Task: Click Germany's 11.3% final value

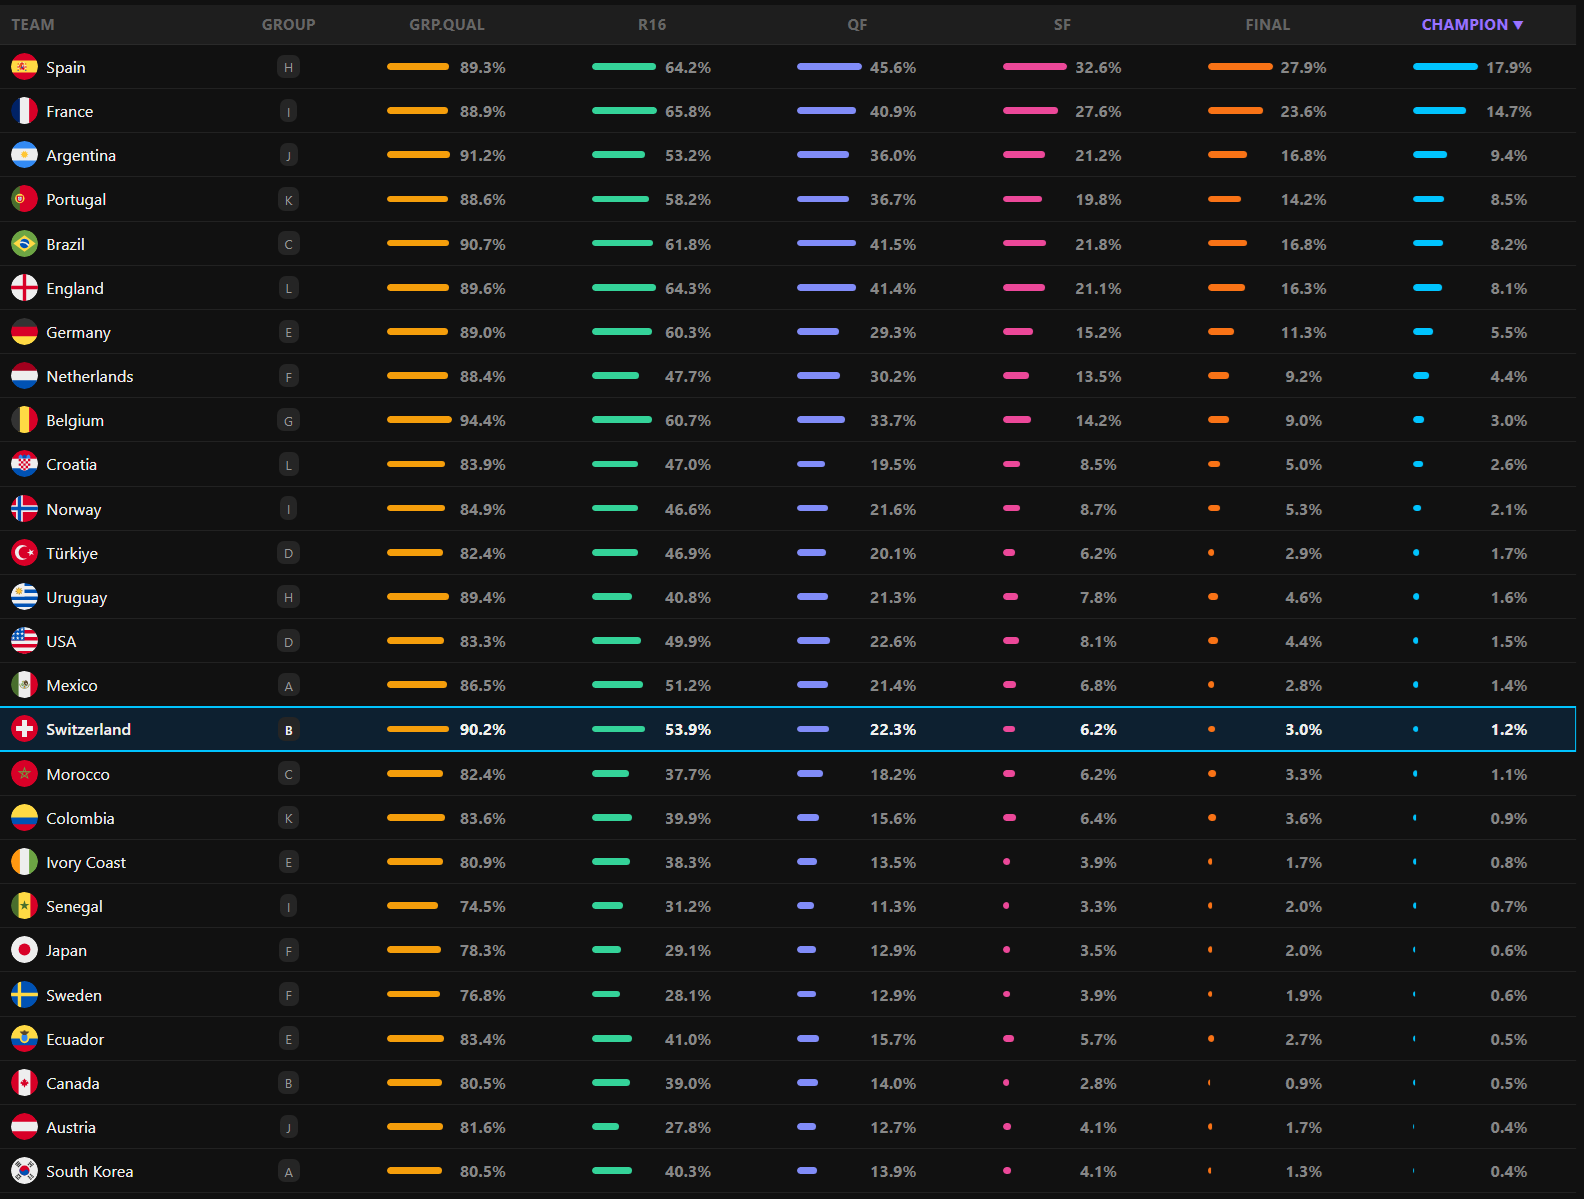Action: click(1303, 332)
